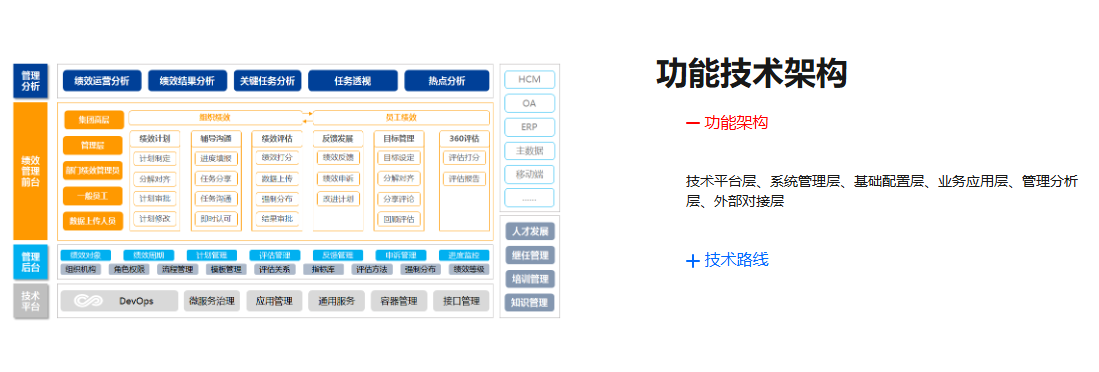Click the 评估打分 item
This screenshot has width=1099, height=372.
coord(464,158)
